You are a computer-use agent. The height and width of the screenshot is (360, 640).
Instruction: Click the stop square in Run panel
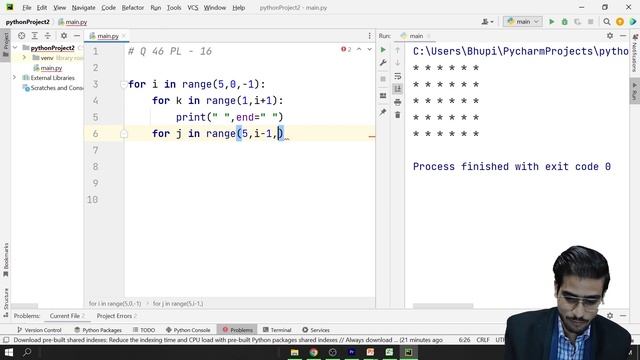(383, 79)
